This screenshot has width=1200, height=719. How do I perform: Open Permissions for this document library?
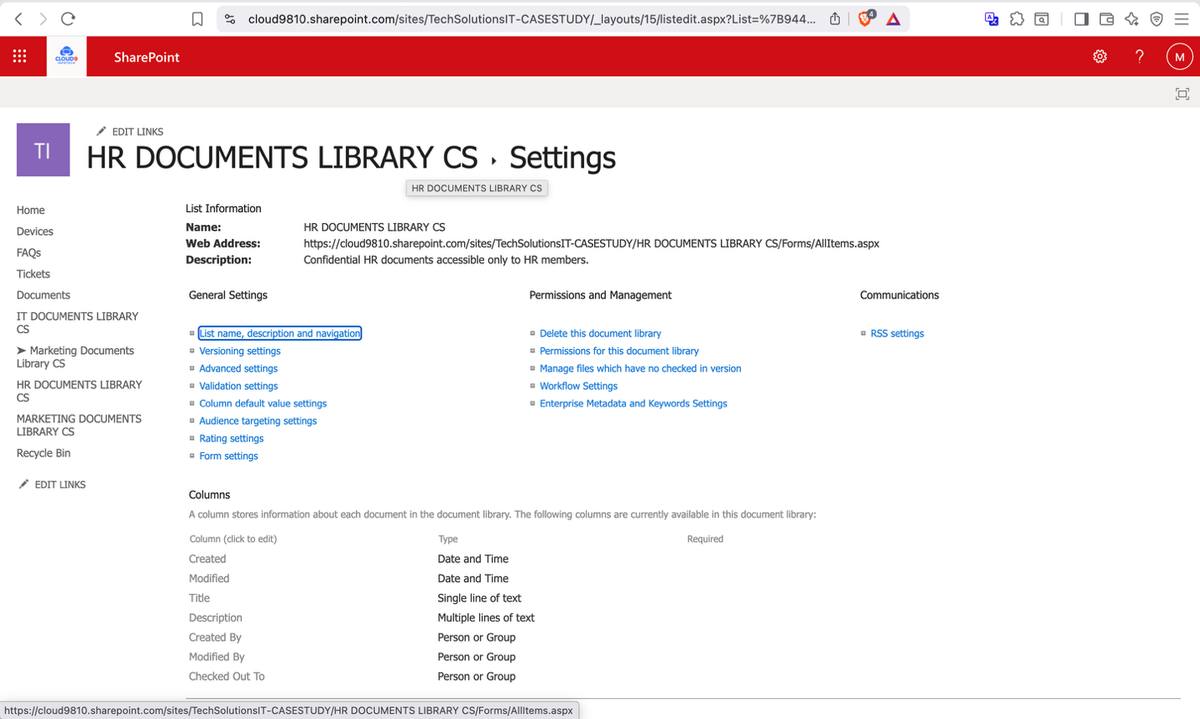pos(619,351)
